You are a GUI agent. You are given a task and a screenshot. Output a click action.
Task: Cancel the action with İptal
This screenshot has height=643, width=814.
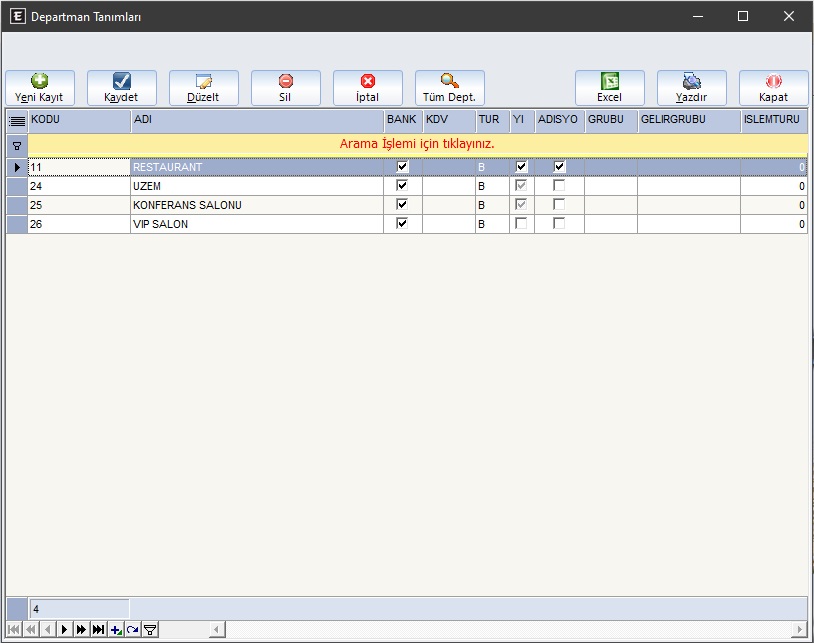368,88
